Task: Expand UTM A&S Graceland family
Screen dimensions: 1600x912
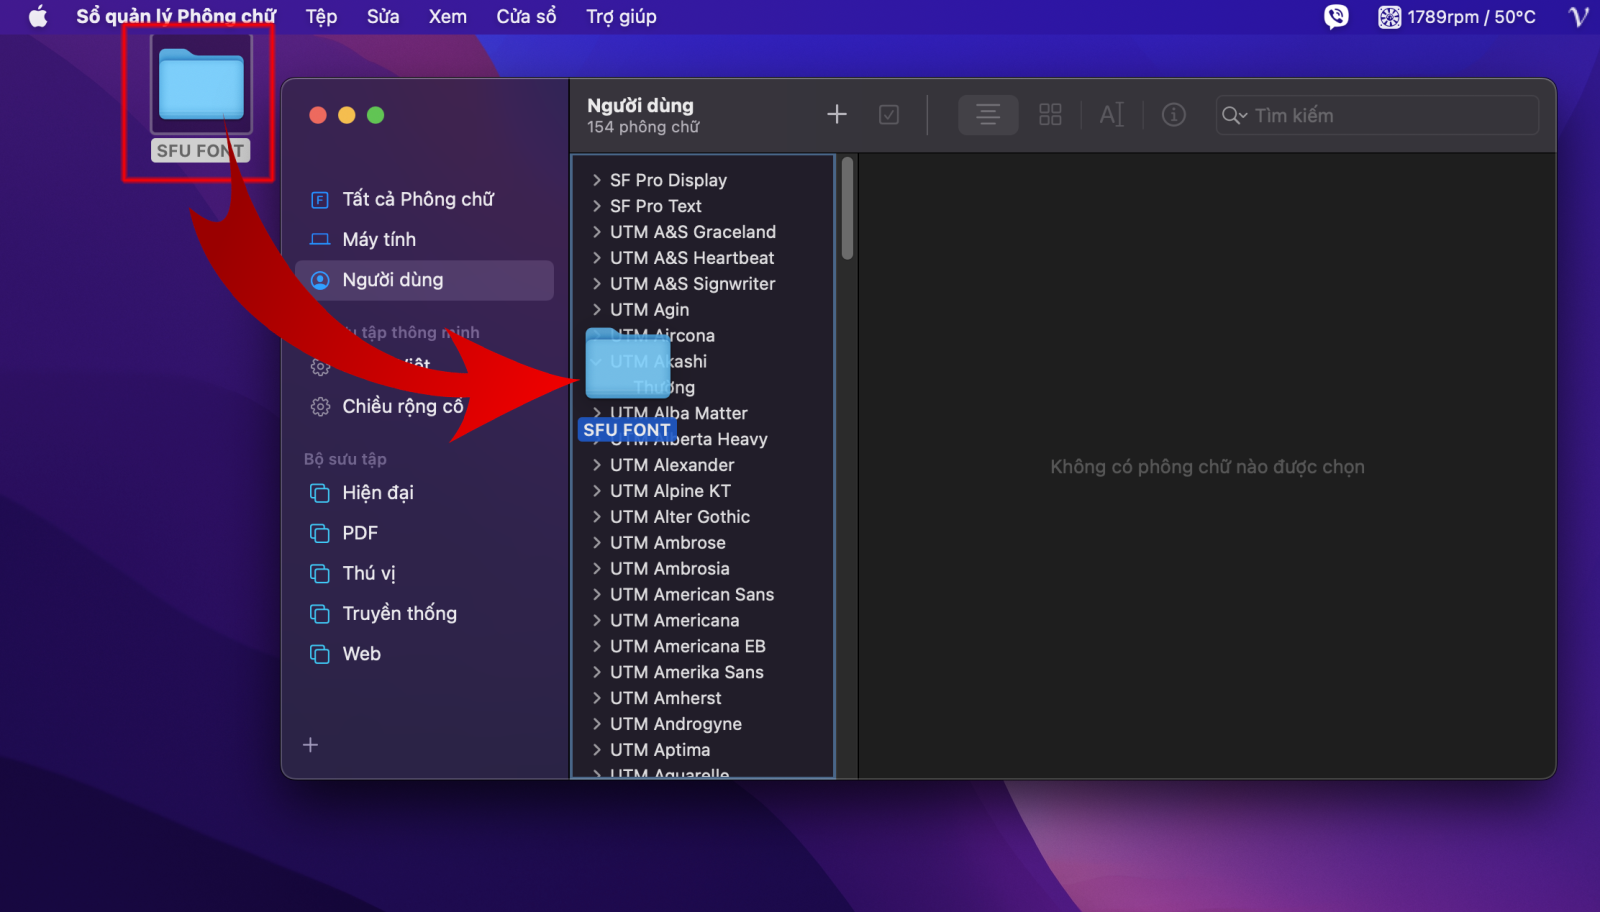Action: pyautogui.click(x=597, y=232)
